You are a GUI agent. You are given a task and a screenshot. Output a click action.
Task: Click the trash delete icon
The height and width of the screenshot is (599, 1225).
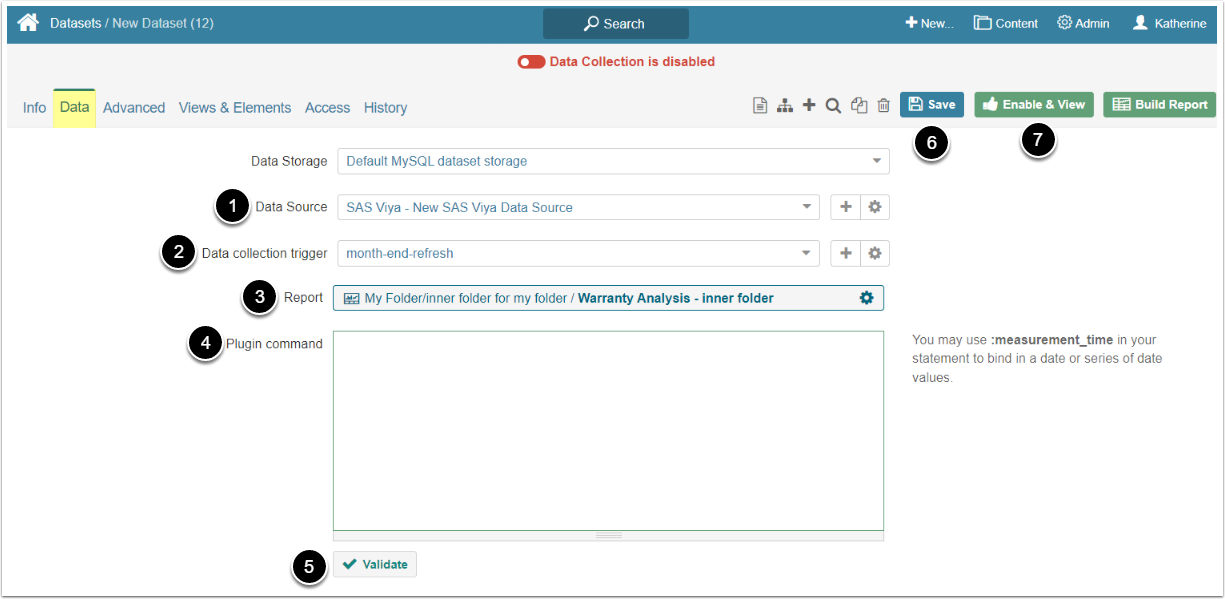click(883, 105)
